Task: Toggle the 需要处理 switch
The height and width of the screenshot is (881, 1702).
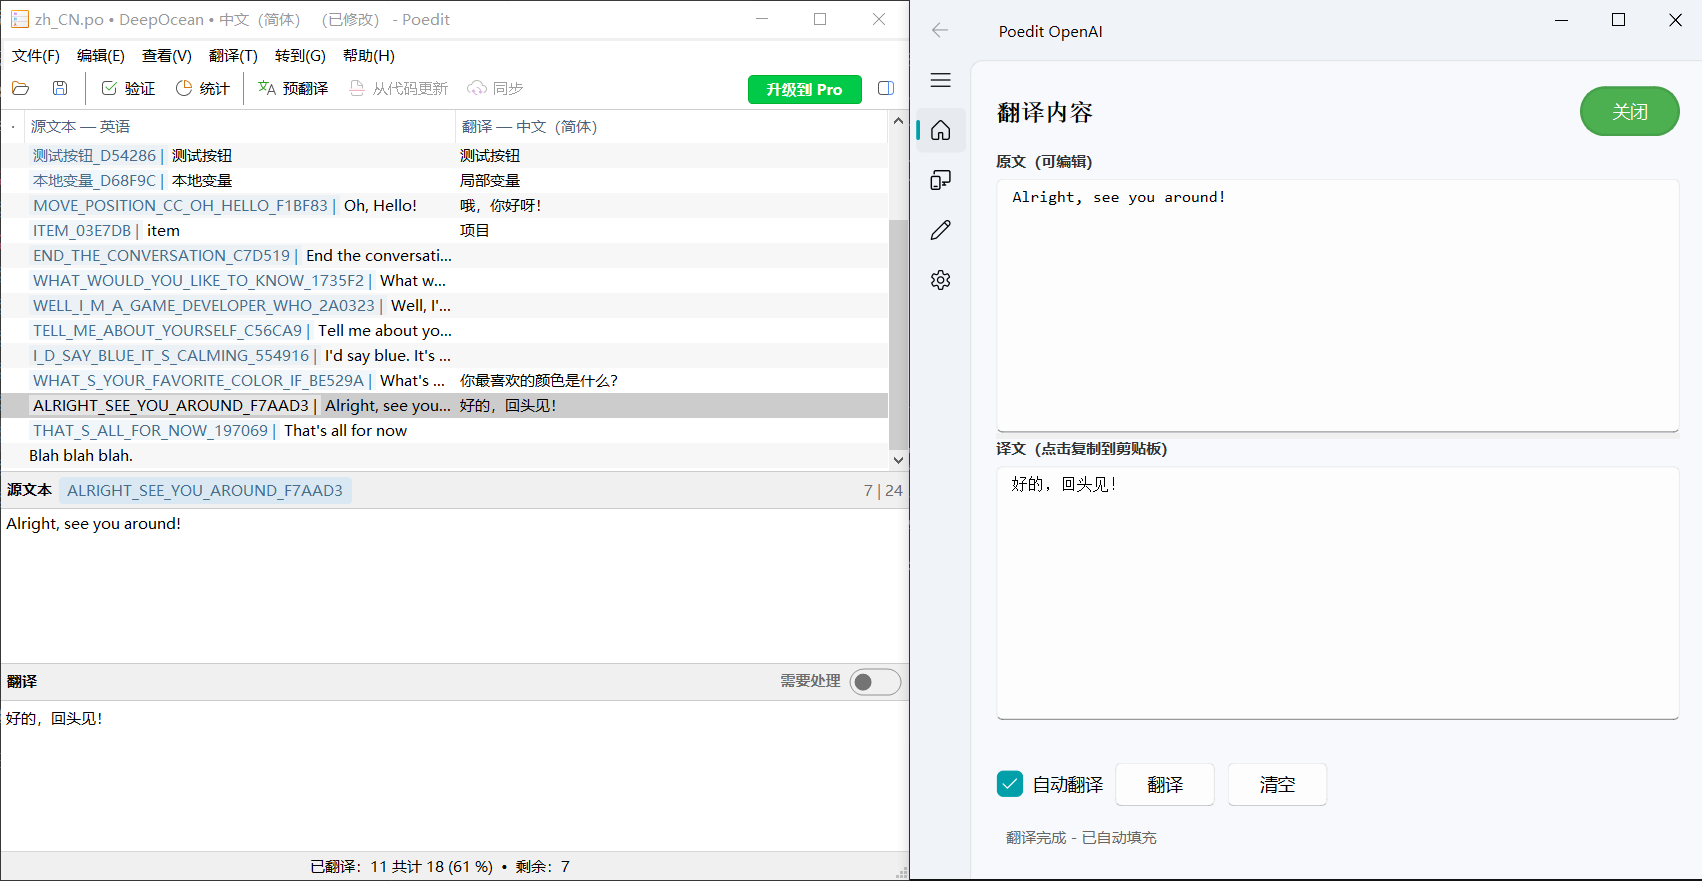Action: [x=875, y=682]
